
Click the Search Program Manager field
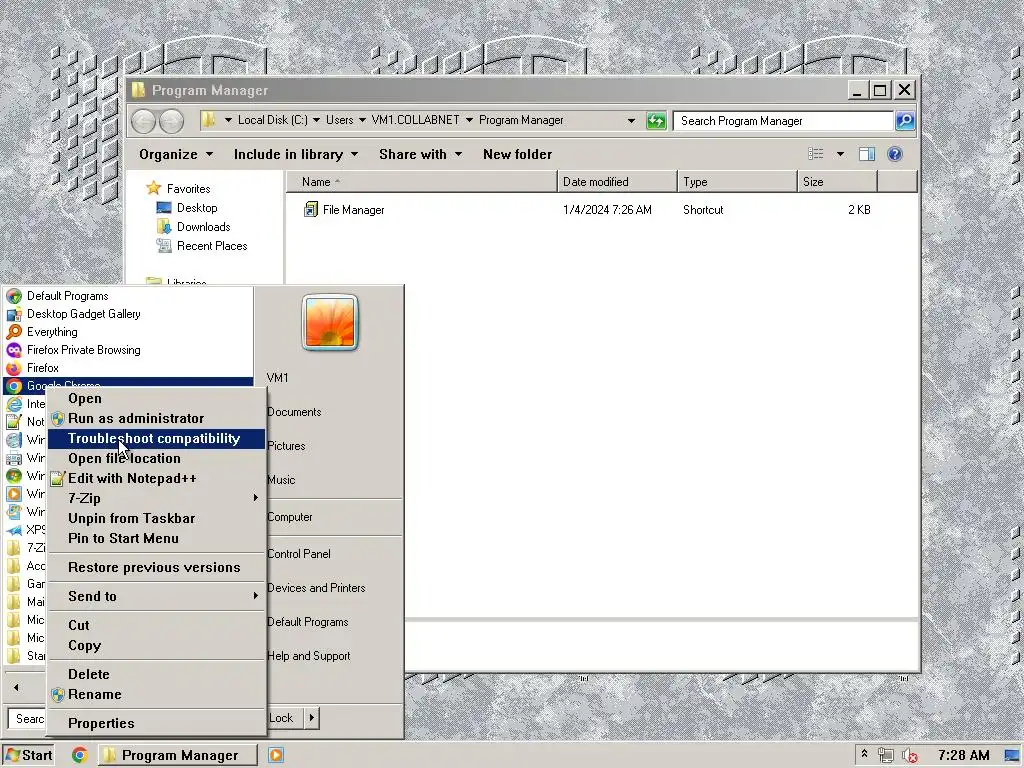[783, 121]
